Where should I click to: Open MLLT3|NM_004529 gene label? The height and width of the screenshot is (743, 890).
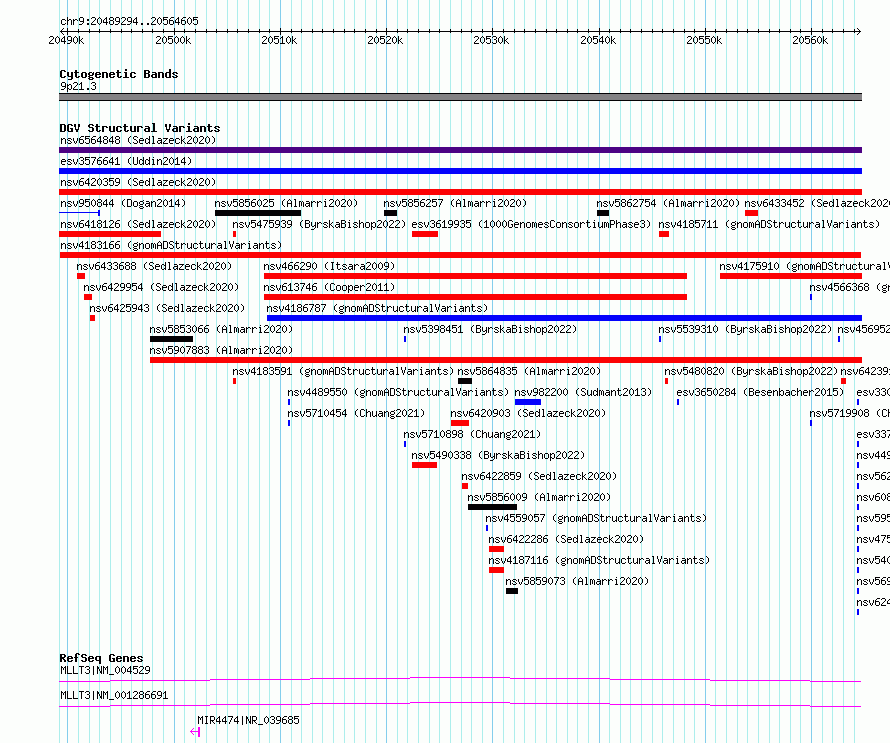click(105, 670)
